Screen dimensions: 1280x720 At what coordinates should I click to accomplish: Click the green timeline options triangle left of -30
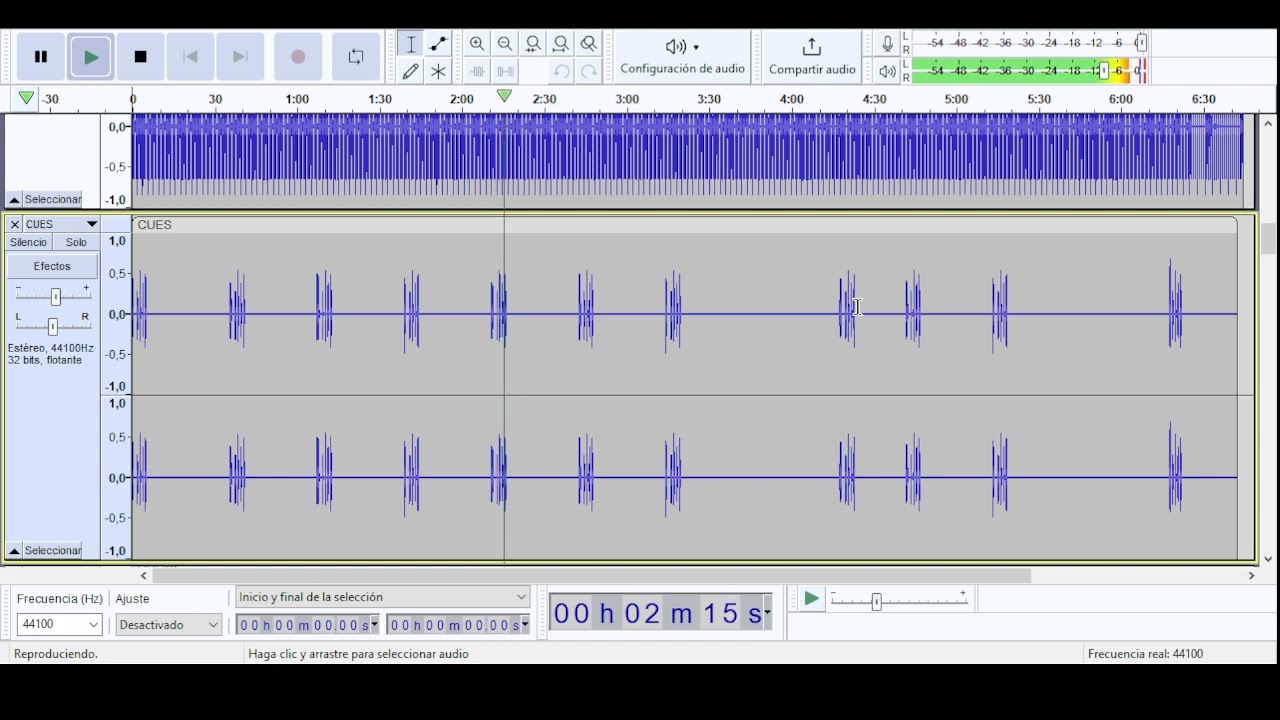(26, 98)
